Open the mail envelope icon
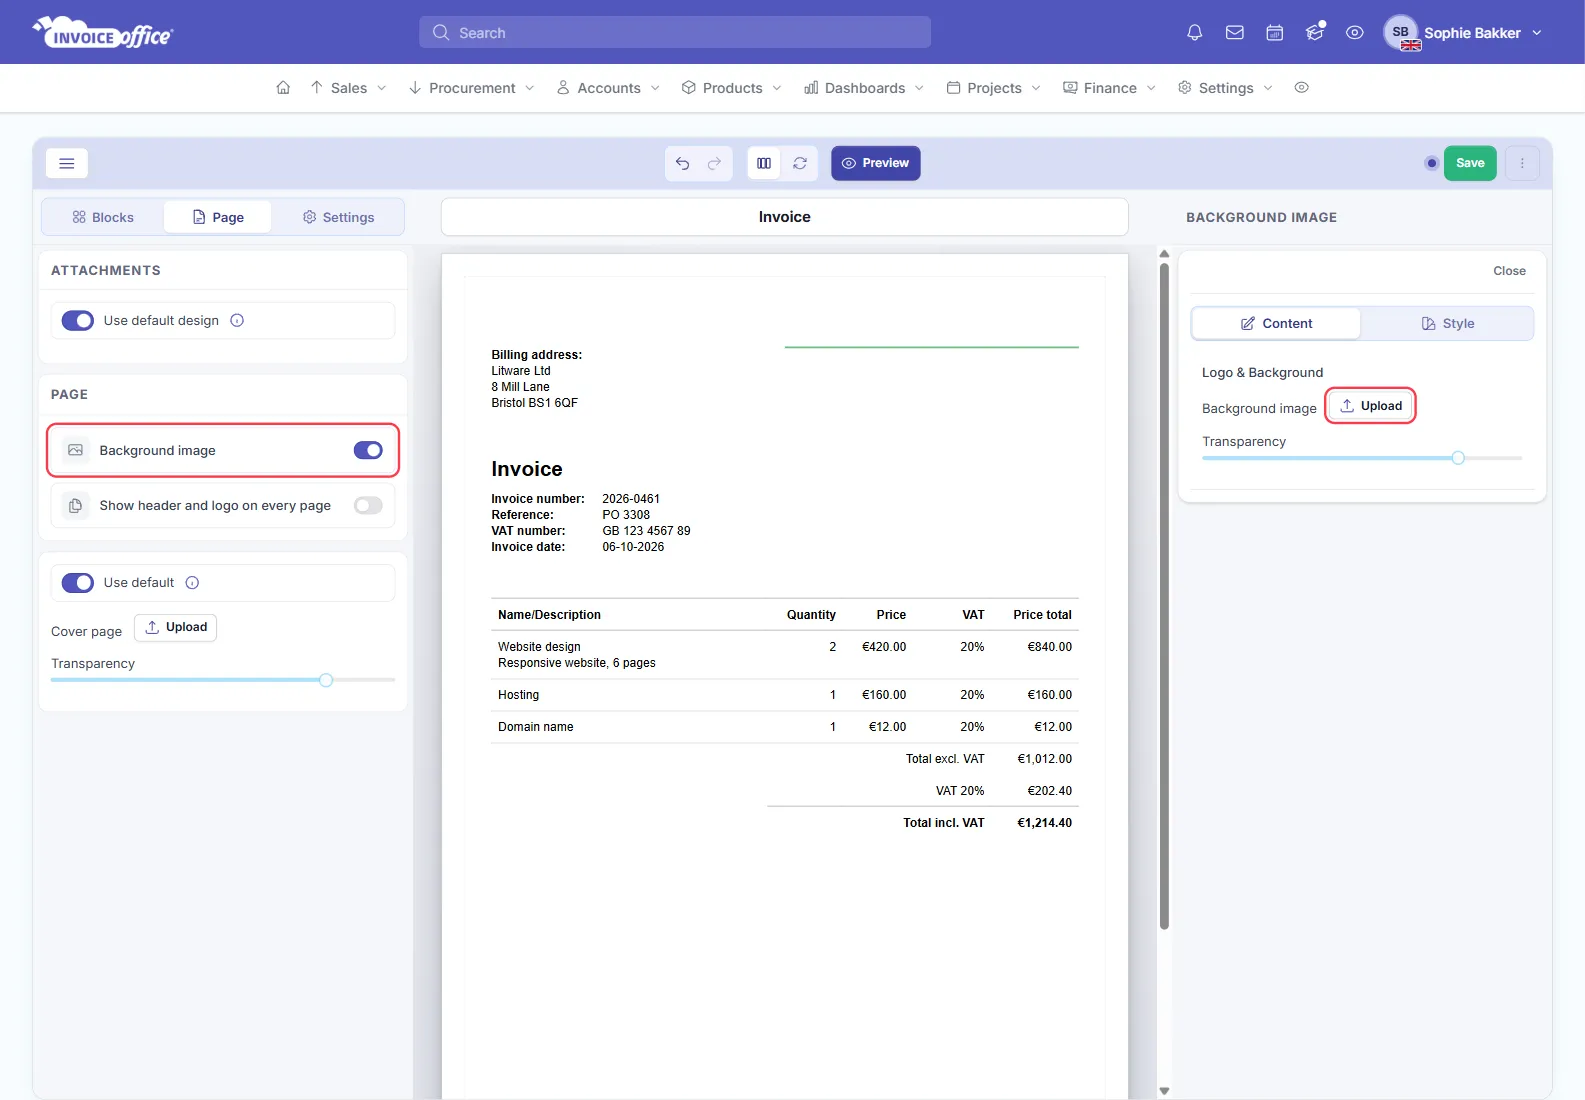The image size is (1585, 1100). pos(1234,33)
